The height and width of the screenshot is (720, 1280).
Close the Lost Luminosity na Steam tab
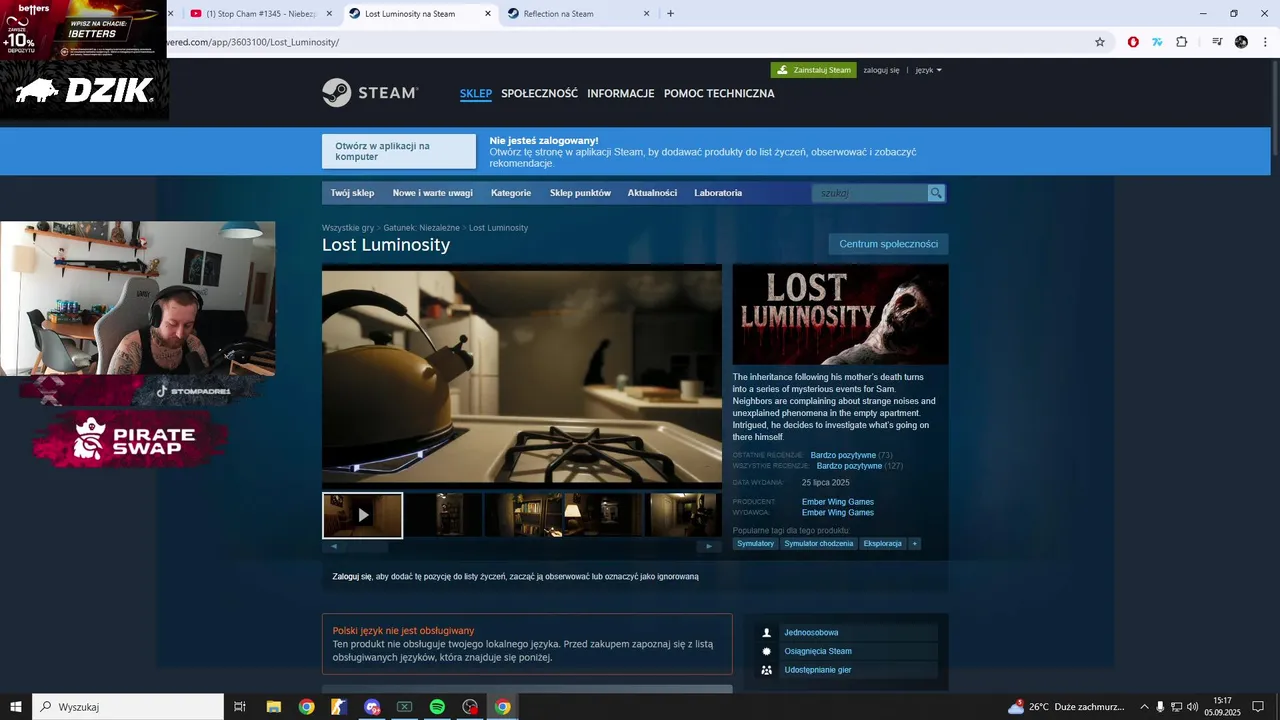488,14
